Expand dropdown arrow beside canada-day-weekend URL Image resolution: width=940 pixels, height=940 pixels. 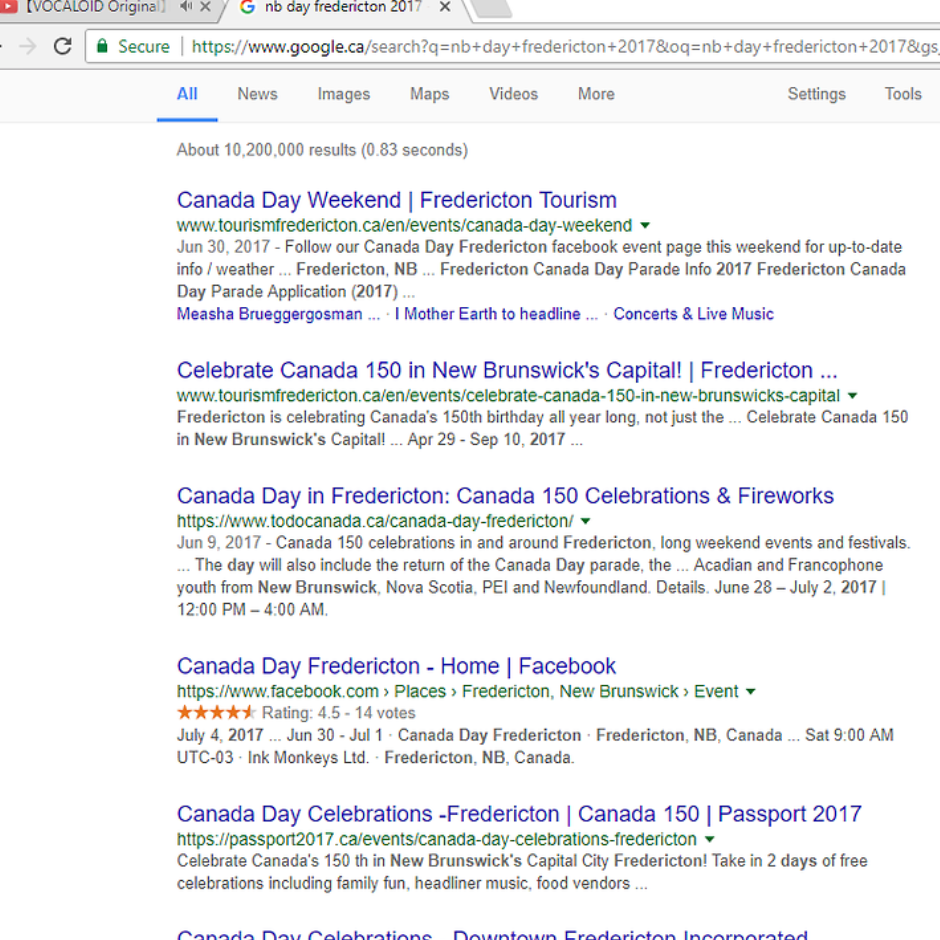(x=645, y=226)
